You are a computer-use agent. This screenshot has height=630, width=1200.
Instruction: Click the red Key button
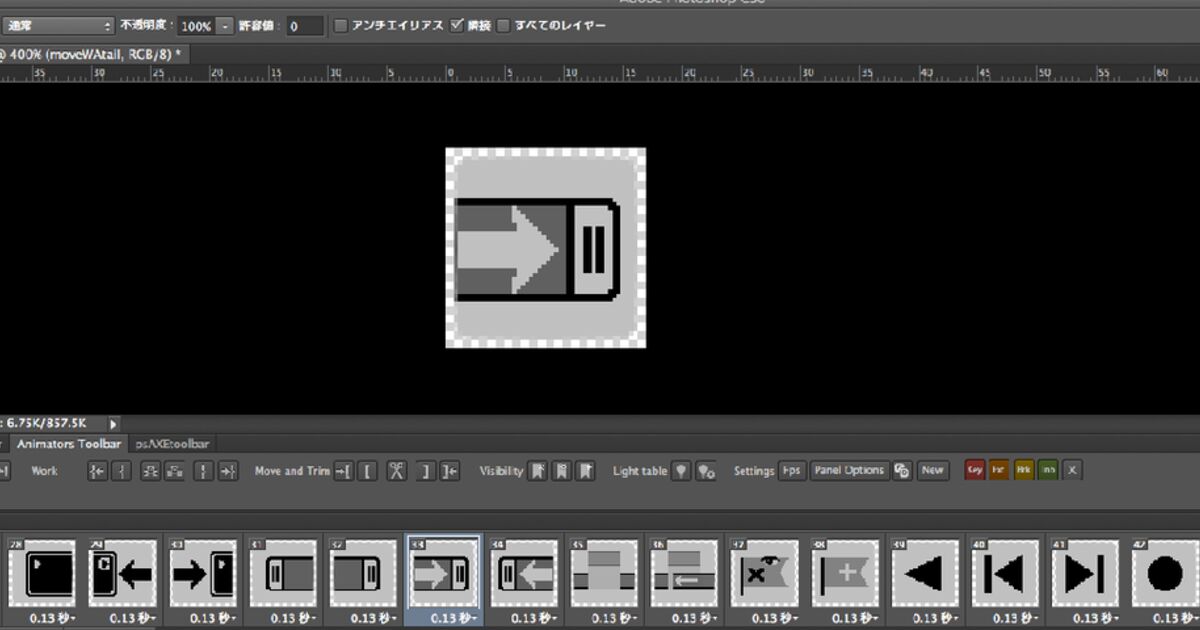[974, 470]
